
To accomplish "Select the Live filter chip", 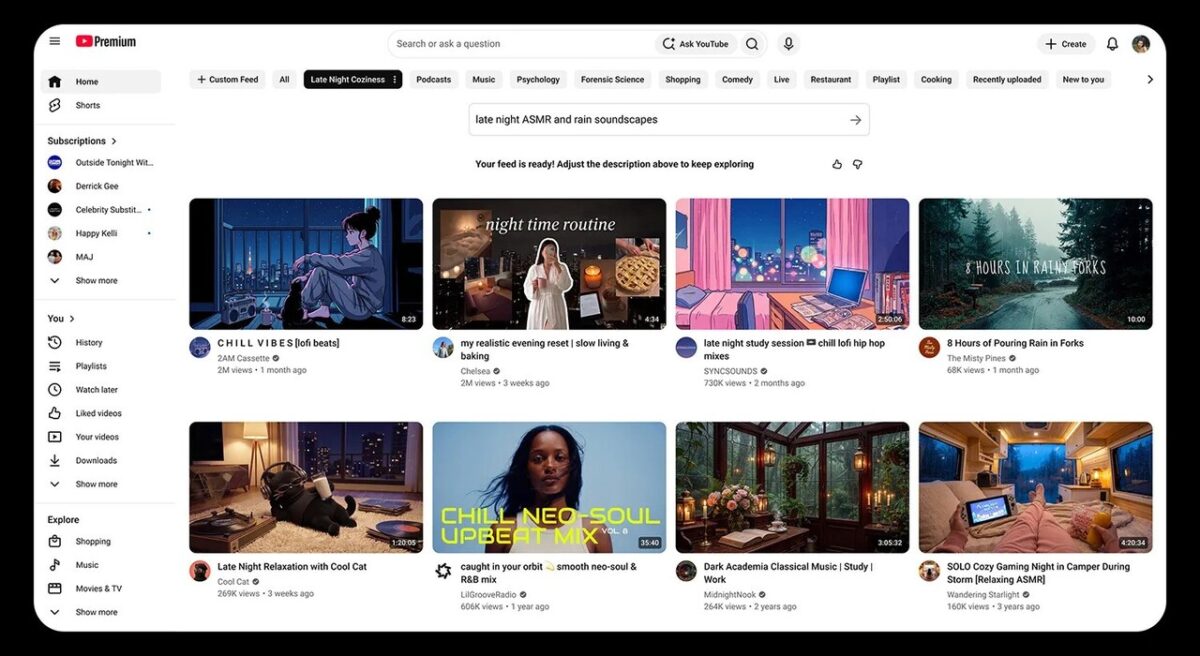I will [782, 79].
